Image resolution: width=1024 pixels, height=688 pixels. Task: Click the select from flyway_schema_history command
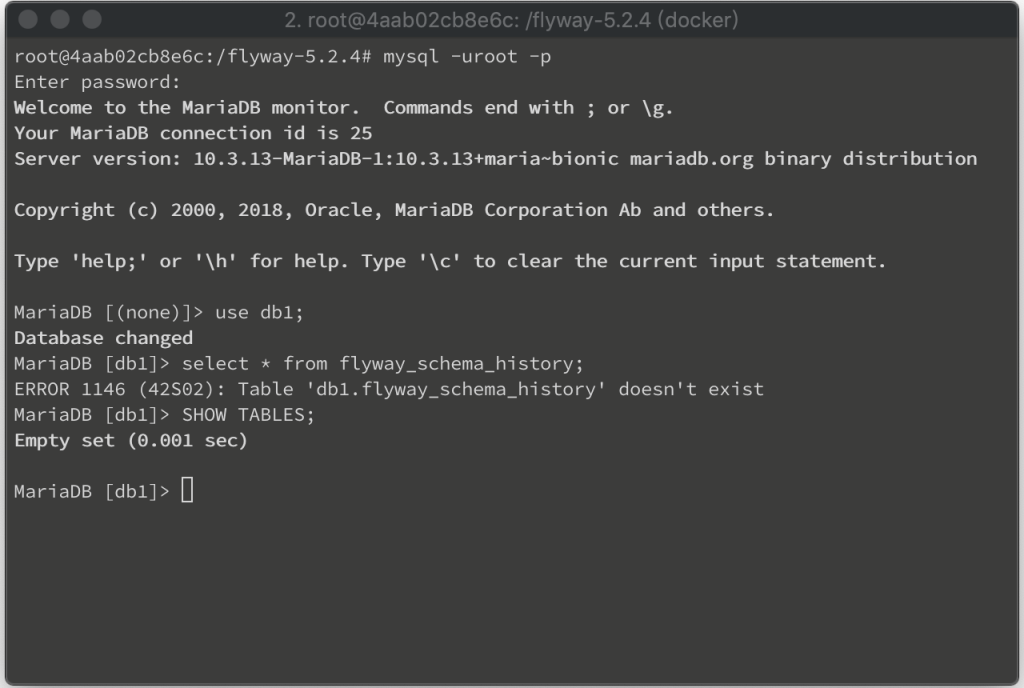383,364
